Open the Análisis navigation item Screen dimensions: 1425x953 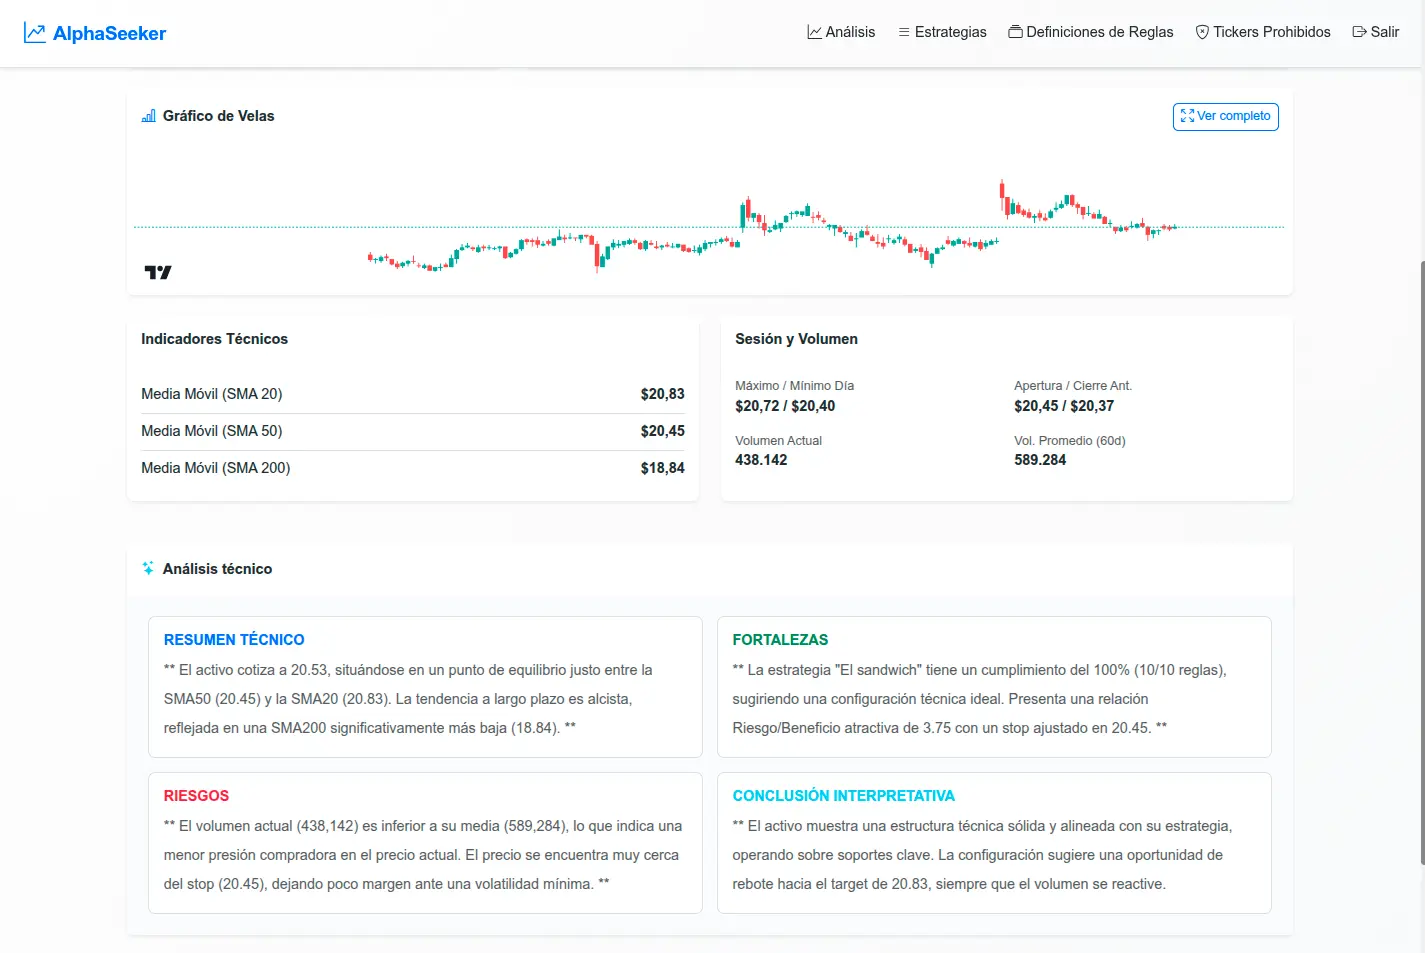click(841, 32)
